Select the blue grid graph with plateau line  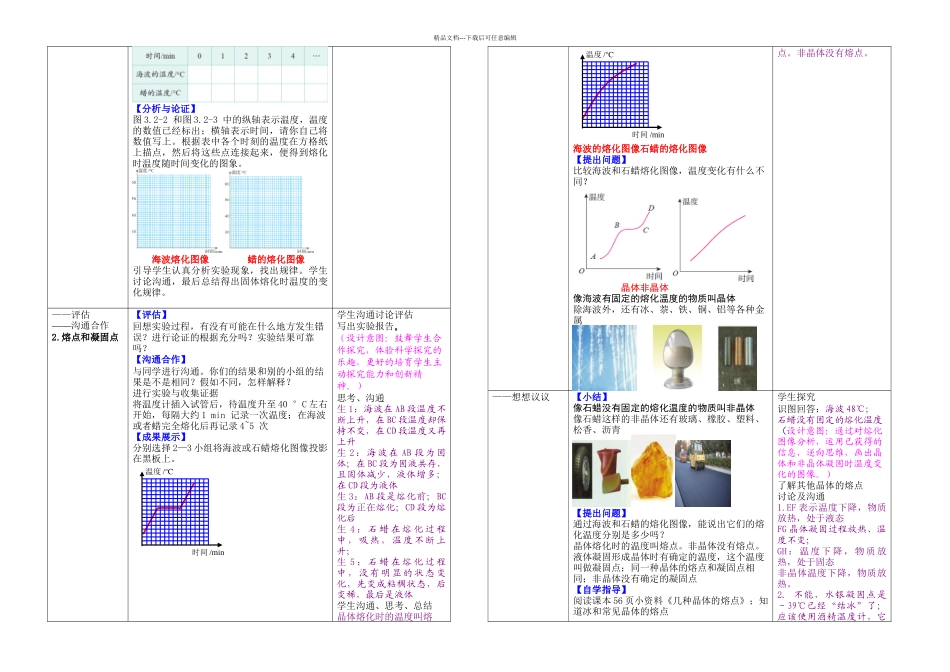[182, 511]
